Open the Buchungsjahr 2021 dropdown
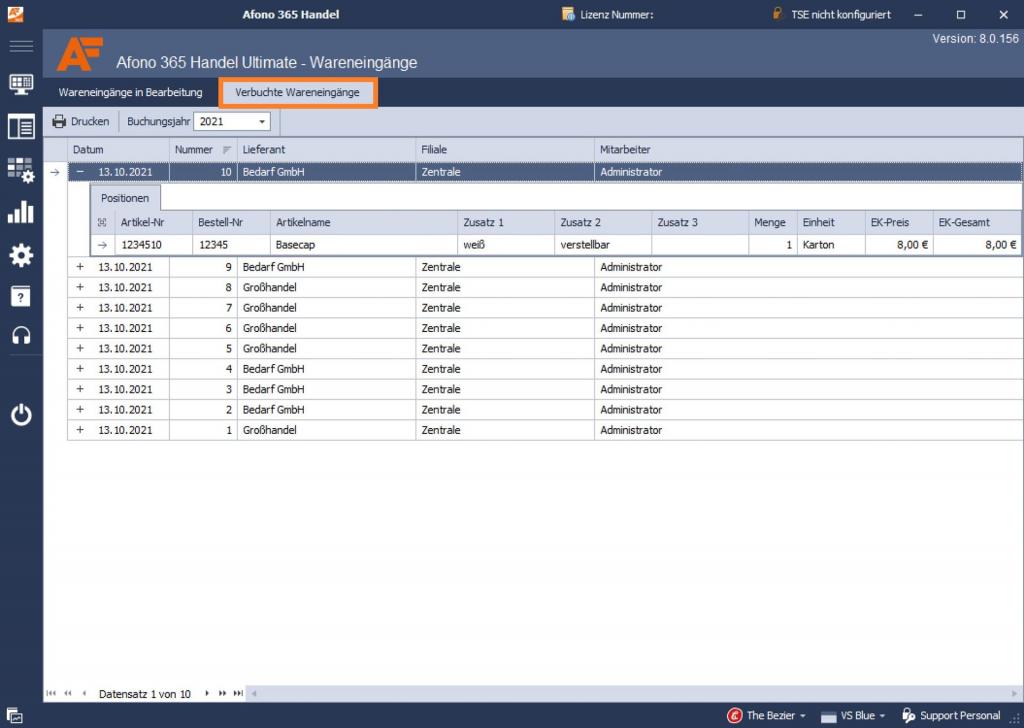 coord(262,121)
